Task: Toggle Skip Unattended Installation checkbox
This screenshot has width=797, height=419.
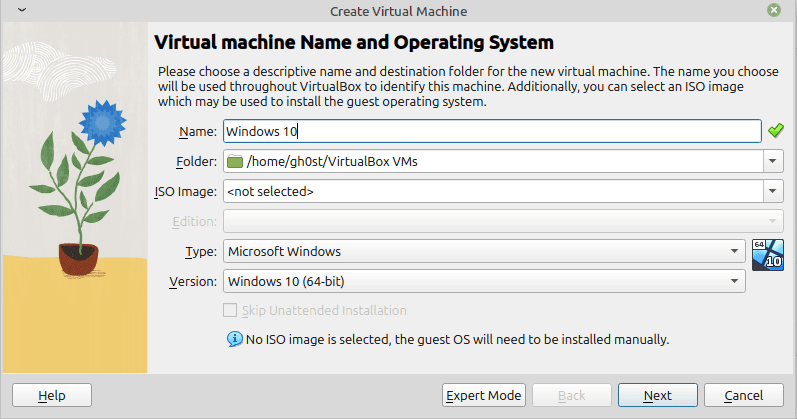Action: point(230,310)
